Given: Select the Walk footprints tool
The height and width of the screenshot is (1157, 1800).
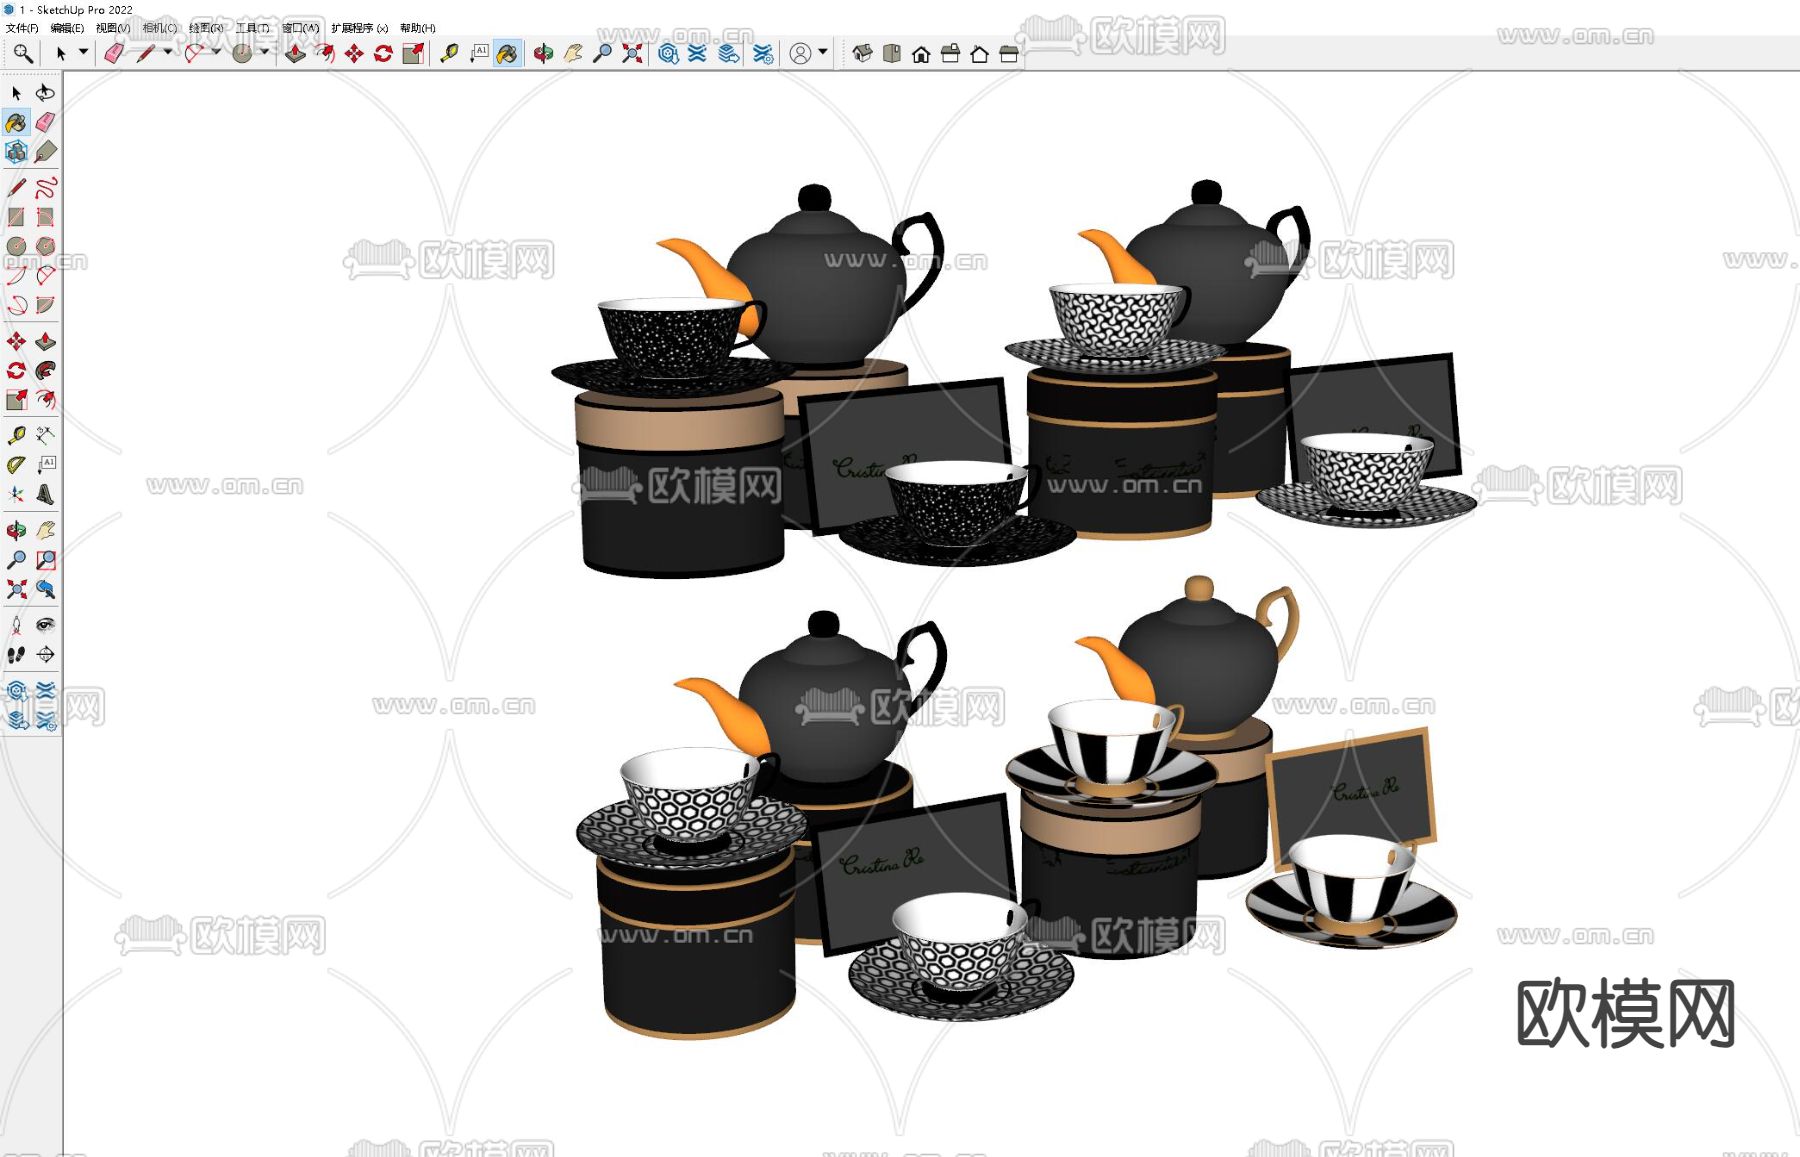Looking at the screenshot, I should click(16, 655).
